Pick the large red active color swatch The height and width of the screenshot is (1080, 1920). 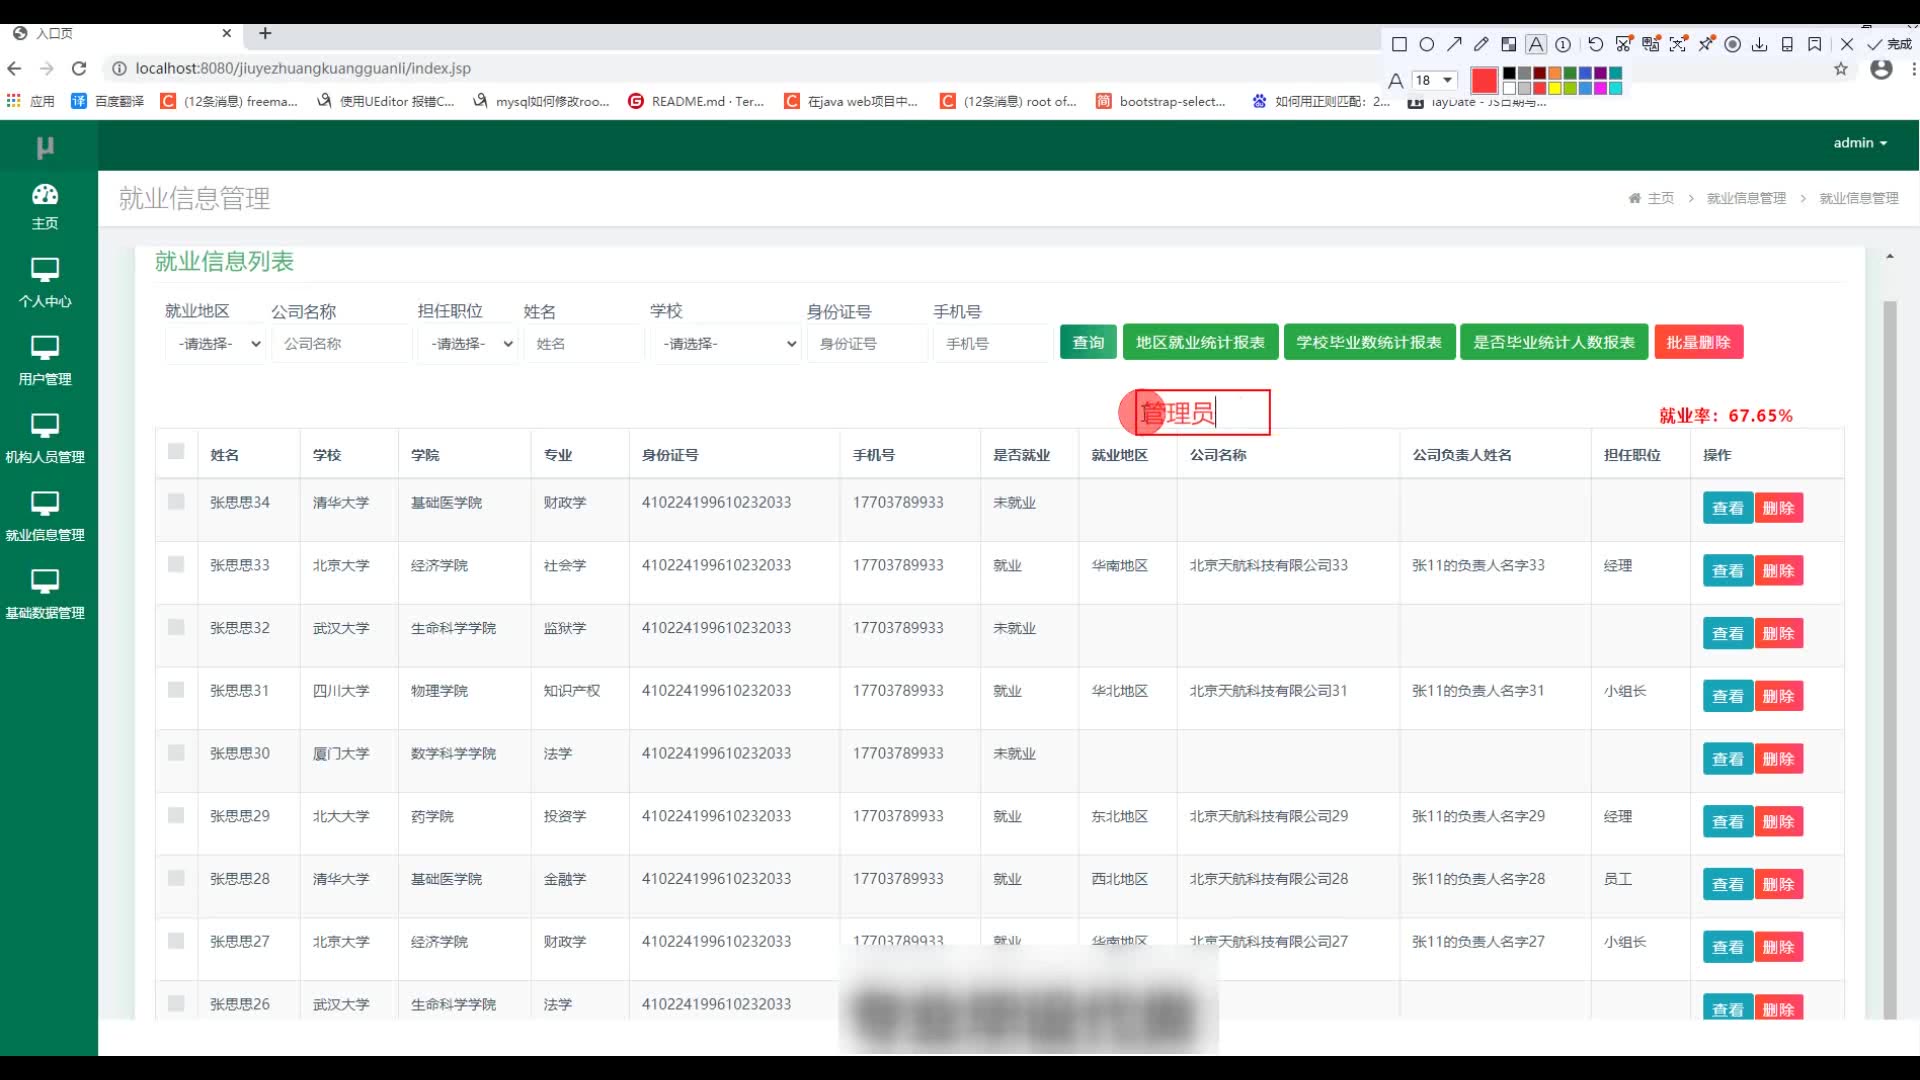(x=1484, y=80)
